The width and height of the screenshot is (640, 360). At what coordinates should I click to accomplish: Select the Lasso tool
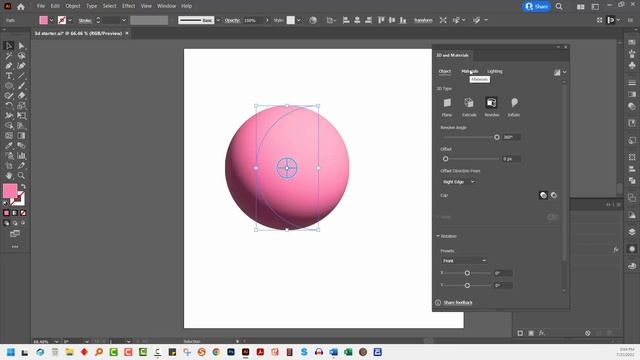21,56
